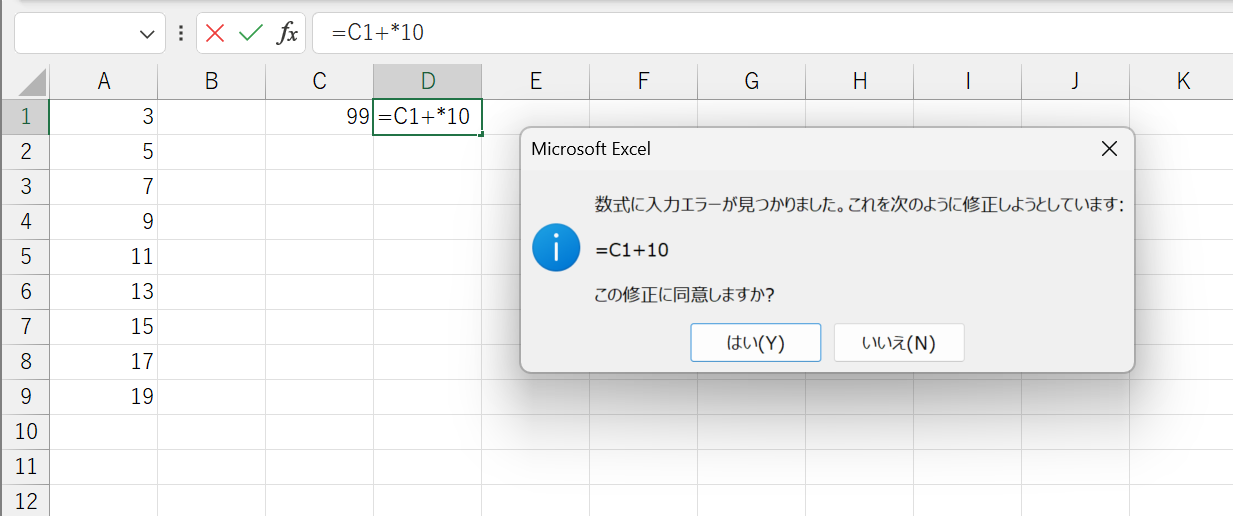Click cell C1 containing 99
This screenshot has height=516, width=1233.
pos(320,117)
